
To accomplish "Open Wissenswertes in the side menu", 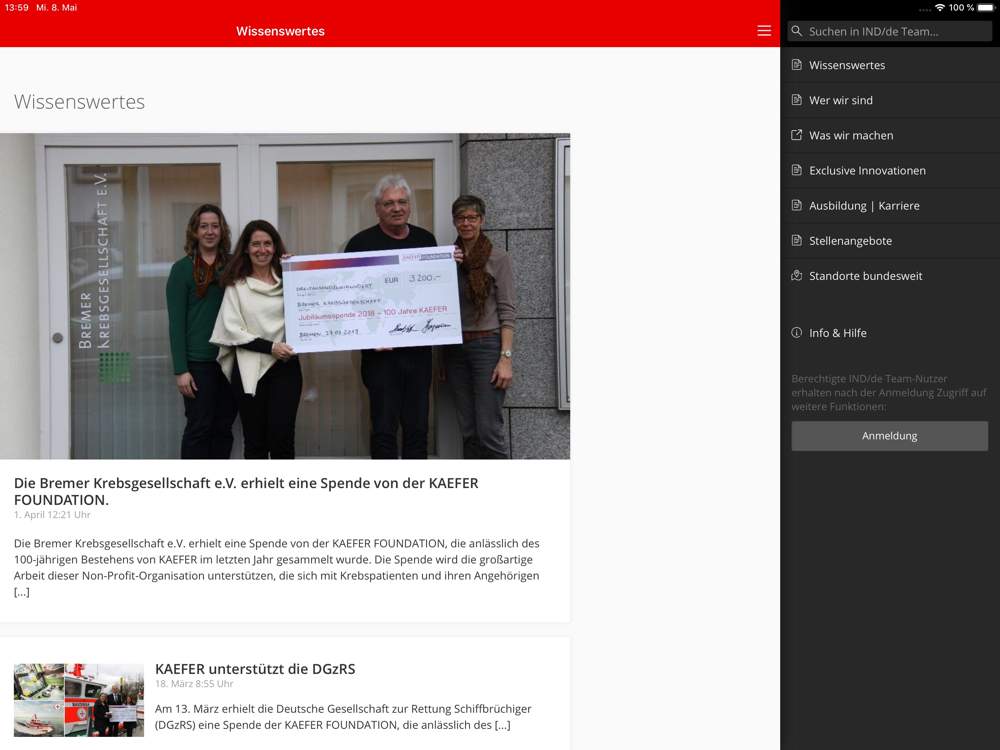I will pos(890,65).
